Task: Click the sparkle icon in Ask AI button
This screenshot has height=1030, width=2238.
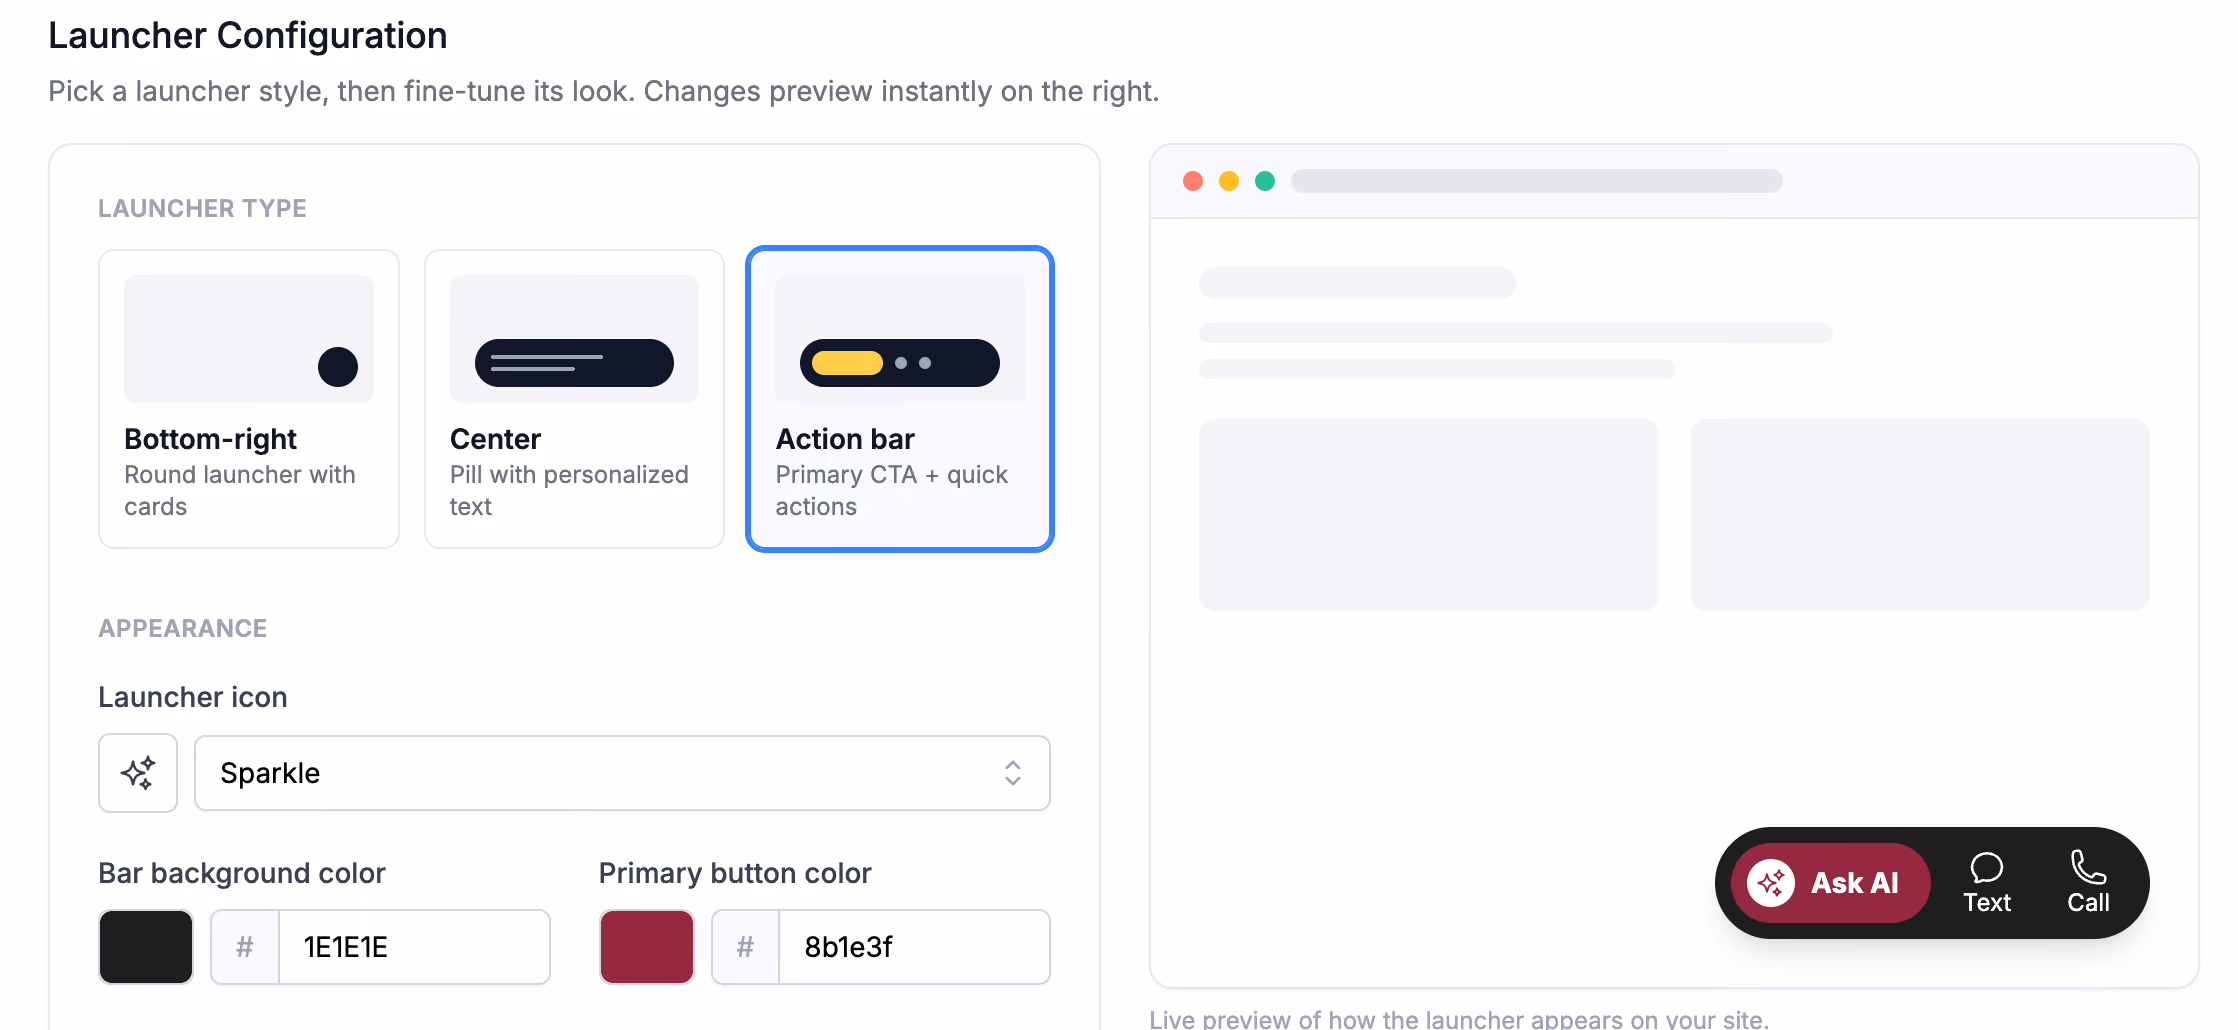Action: (x=1771, y=883)
